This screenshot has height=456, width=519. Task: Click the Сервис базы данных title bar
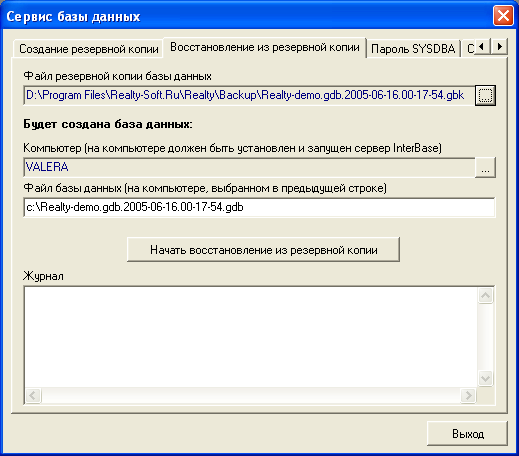pyautogui.click(x=247, y=16)
